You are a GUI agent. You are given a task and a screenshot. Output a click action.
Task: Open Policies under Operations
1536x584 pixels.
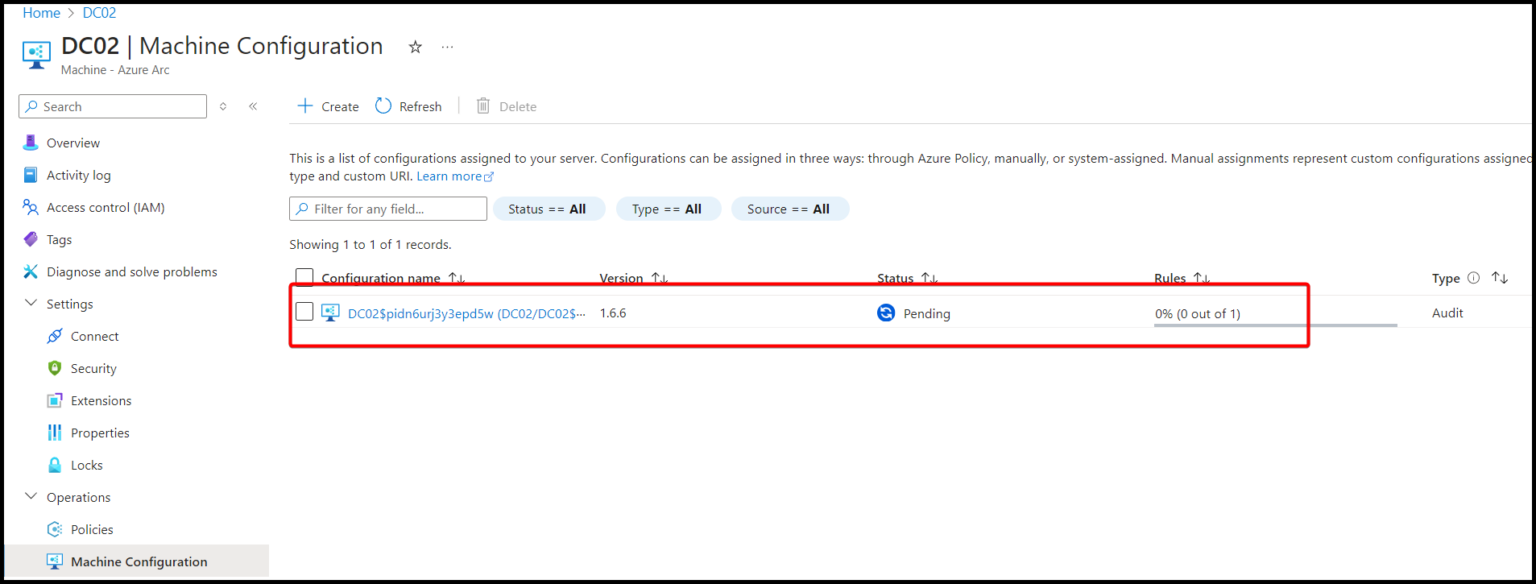click(90, 529)
